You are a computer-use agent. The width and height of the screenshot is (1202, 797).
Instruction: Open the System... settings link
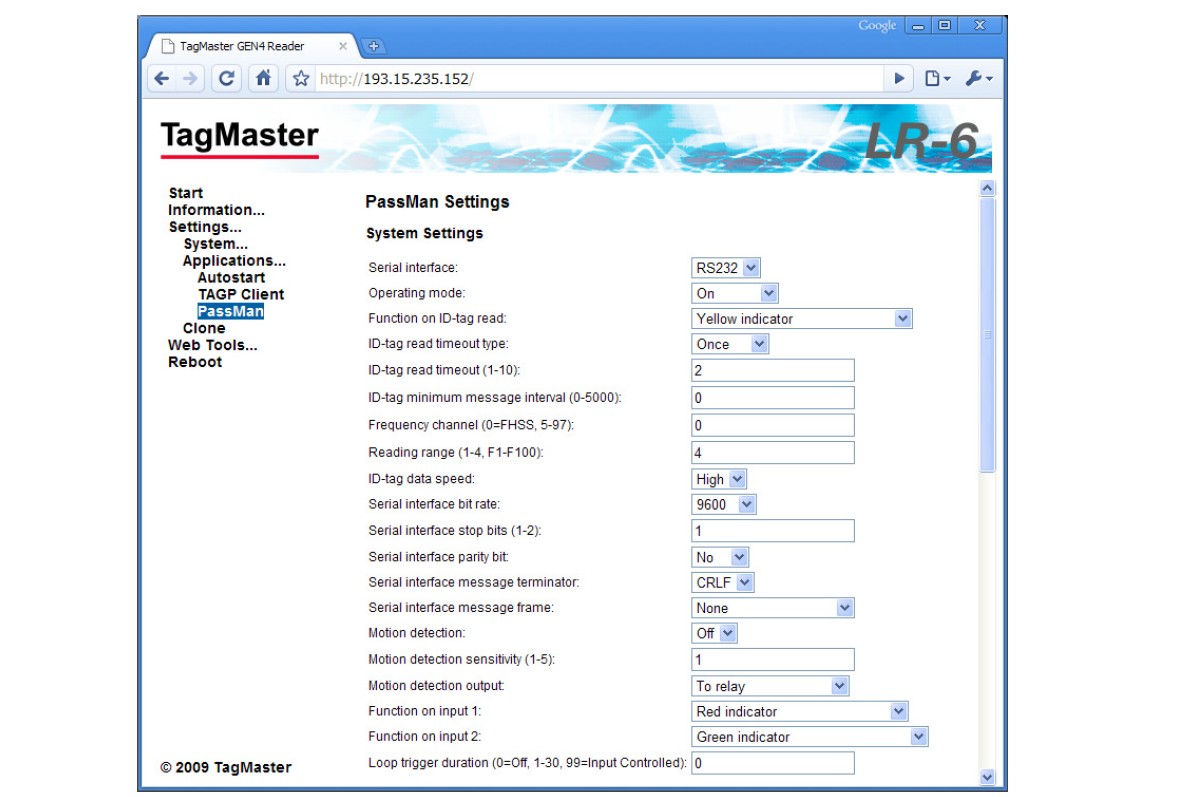point(216,244)
